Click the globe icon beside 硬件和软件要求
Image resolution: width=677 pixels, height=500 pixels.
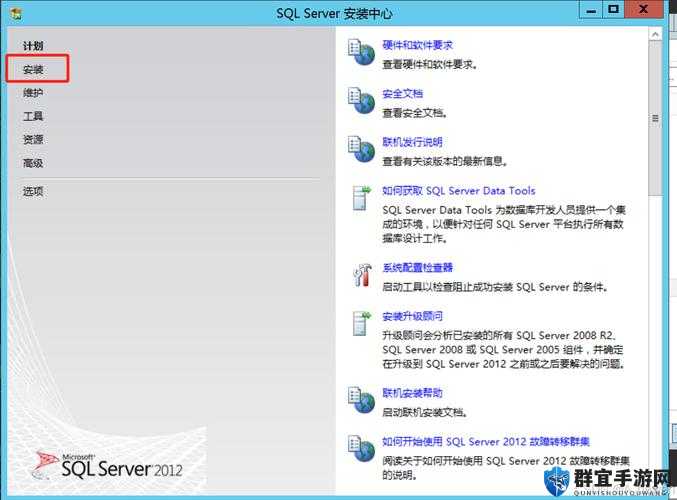[x=361, y=52]
